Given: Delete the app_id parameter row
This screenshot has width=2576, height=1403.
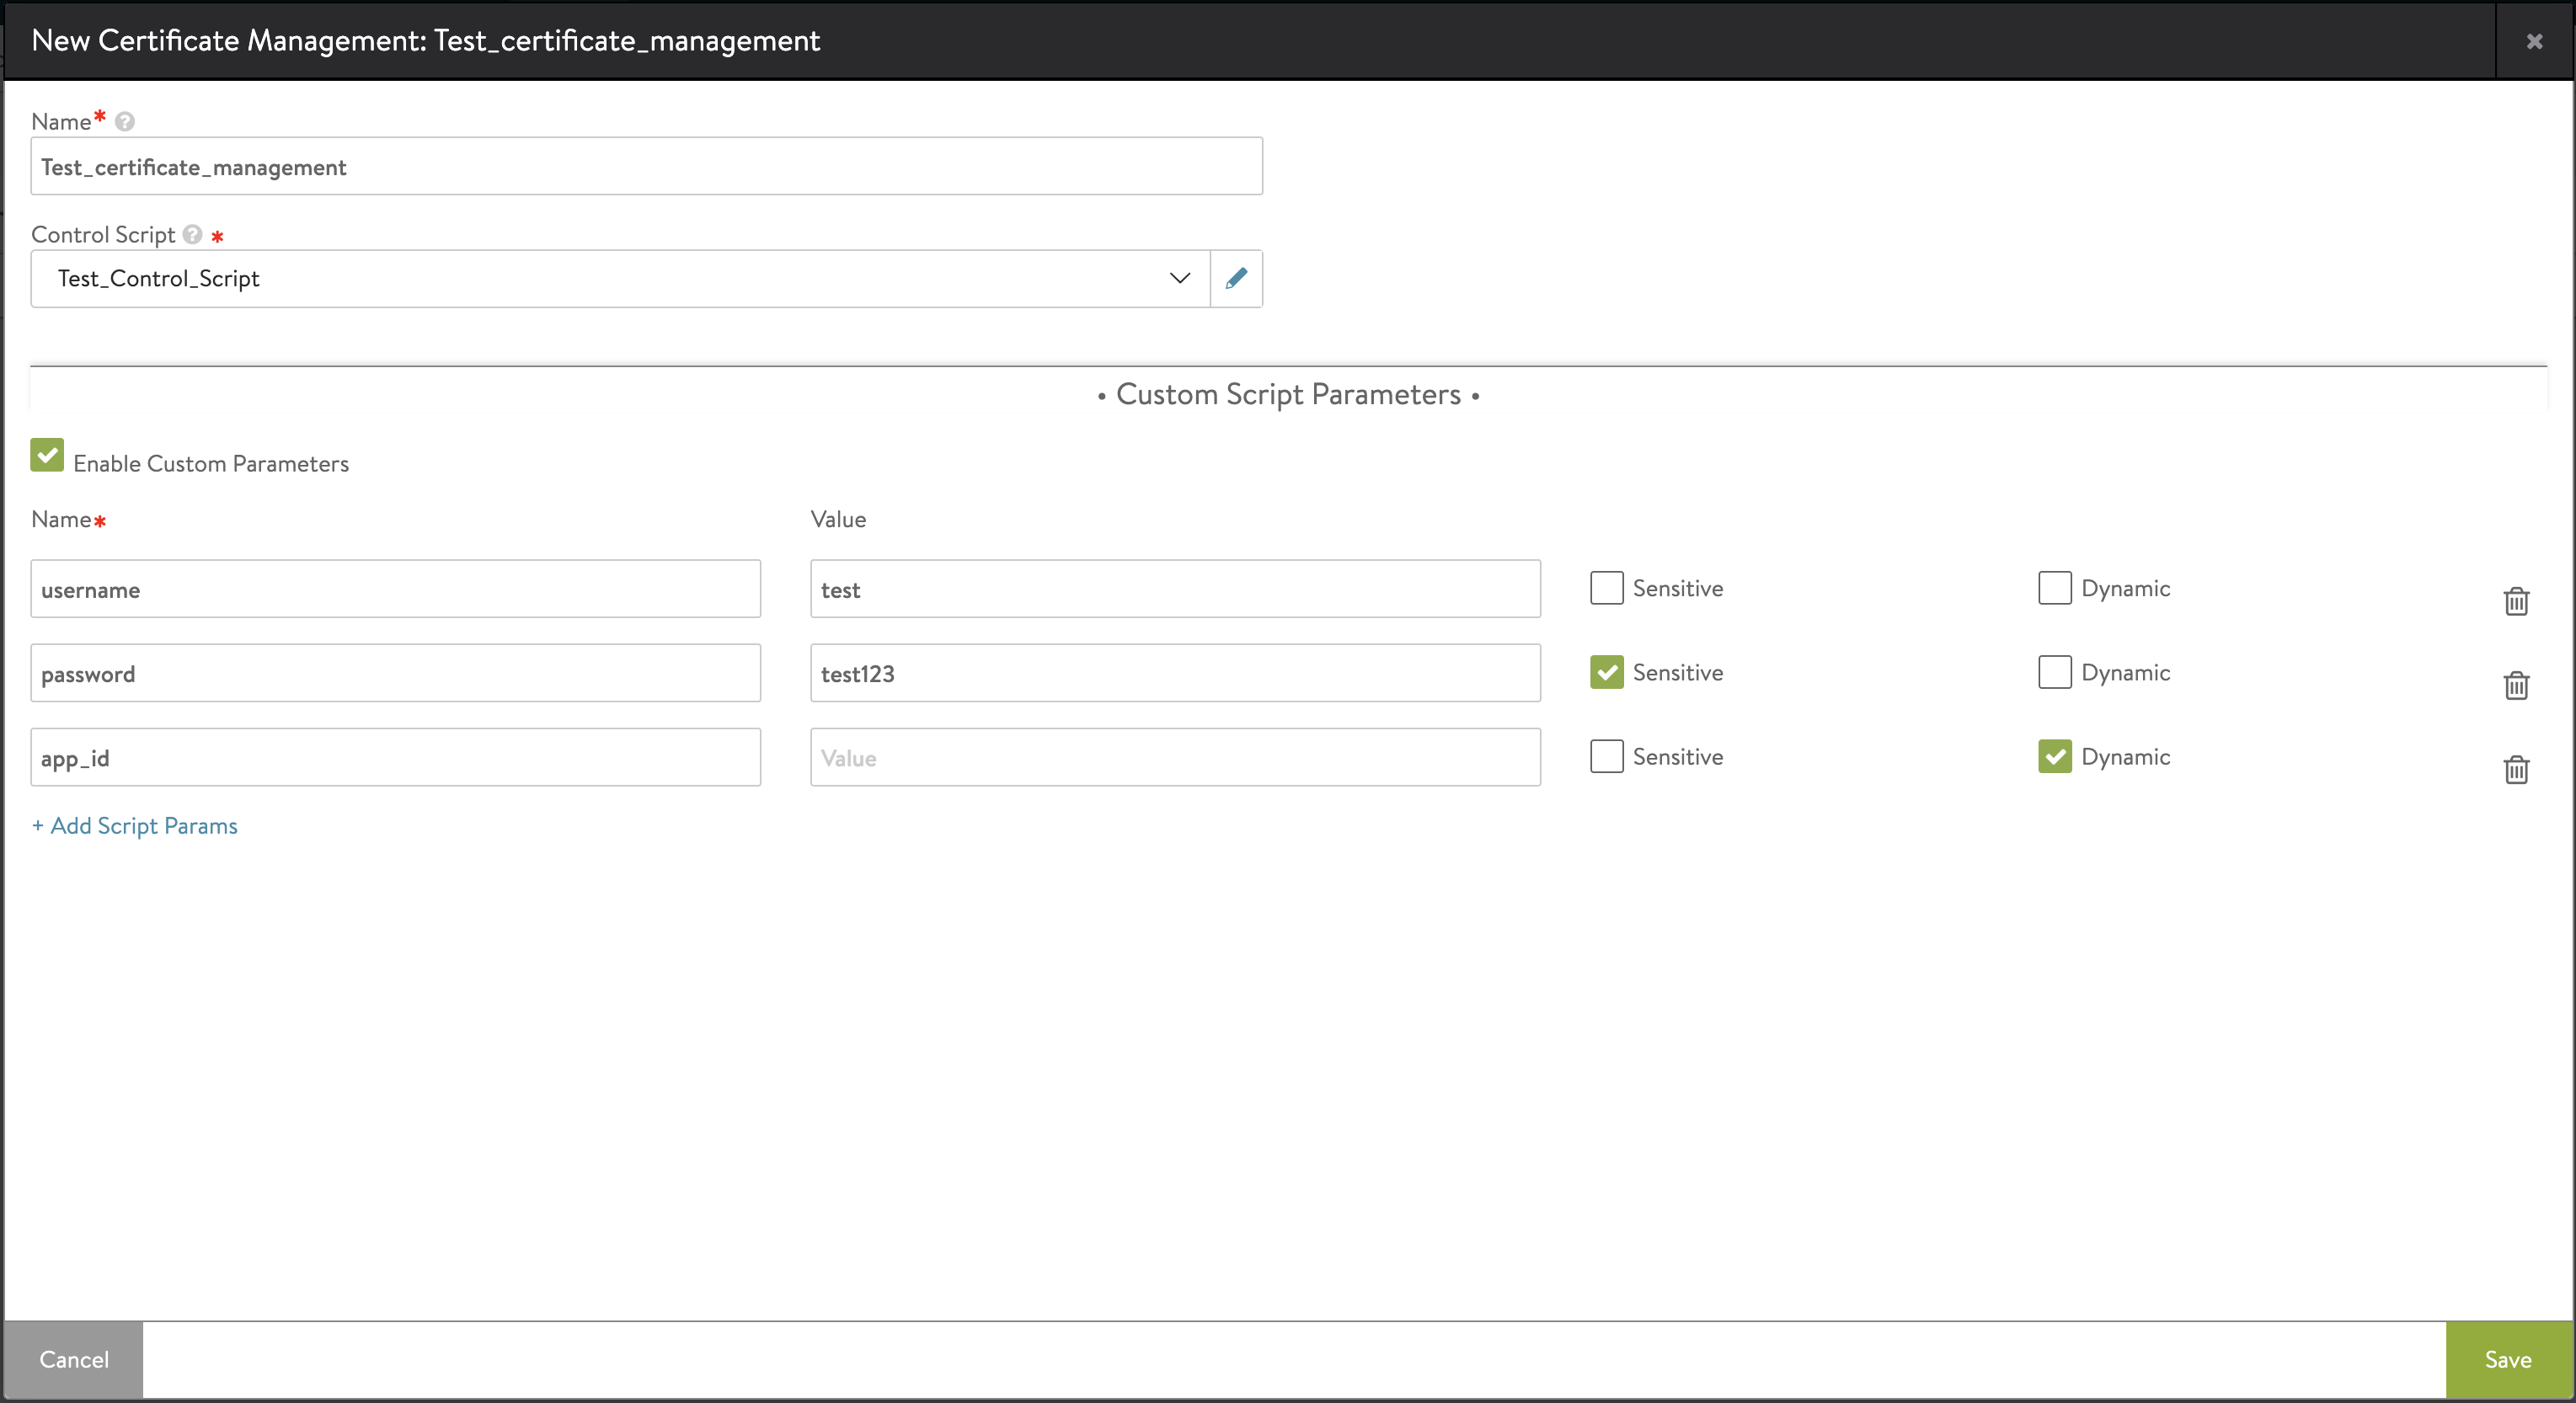Looking at the screenshot, I should pyautogui.click(x=2516, y=769).
